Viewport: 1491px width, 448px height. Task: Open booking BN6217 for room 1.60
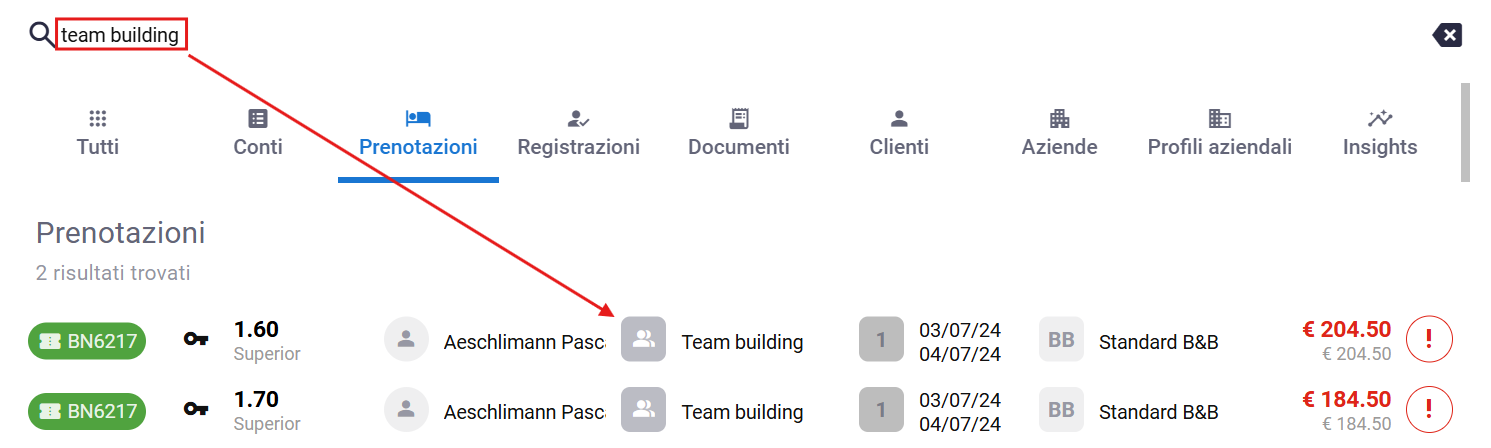pyautogui.click(x=87, y=341)
